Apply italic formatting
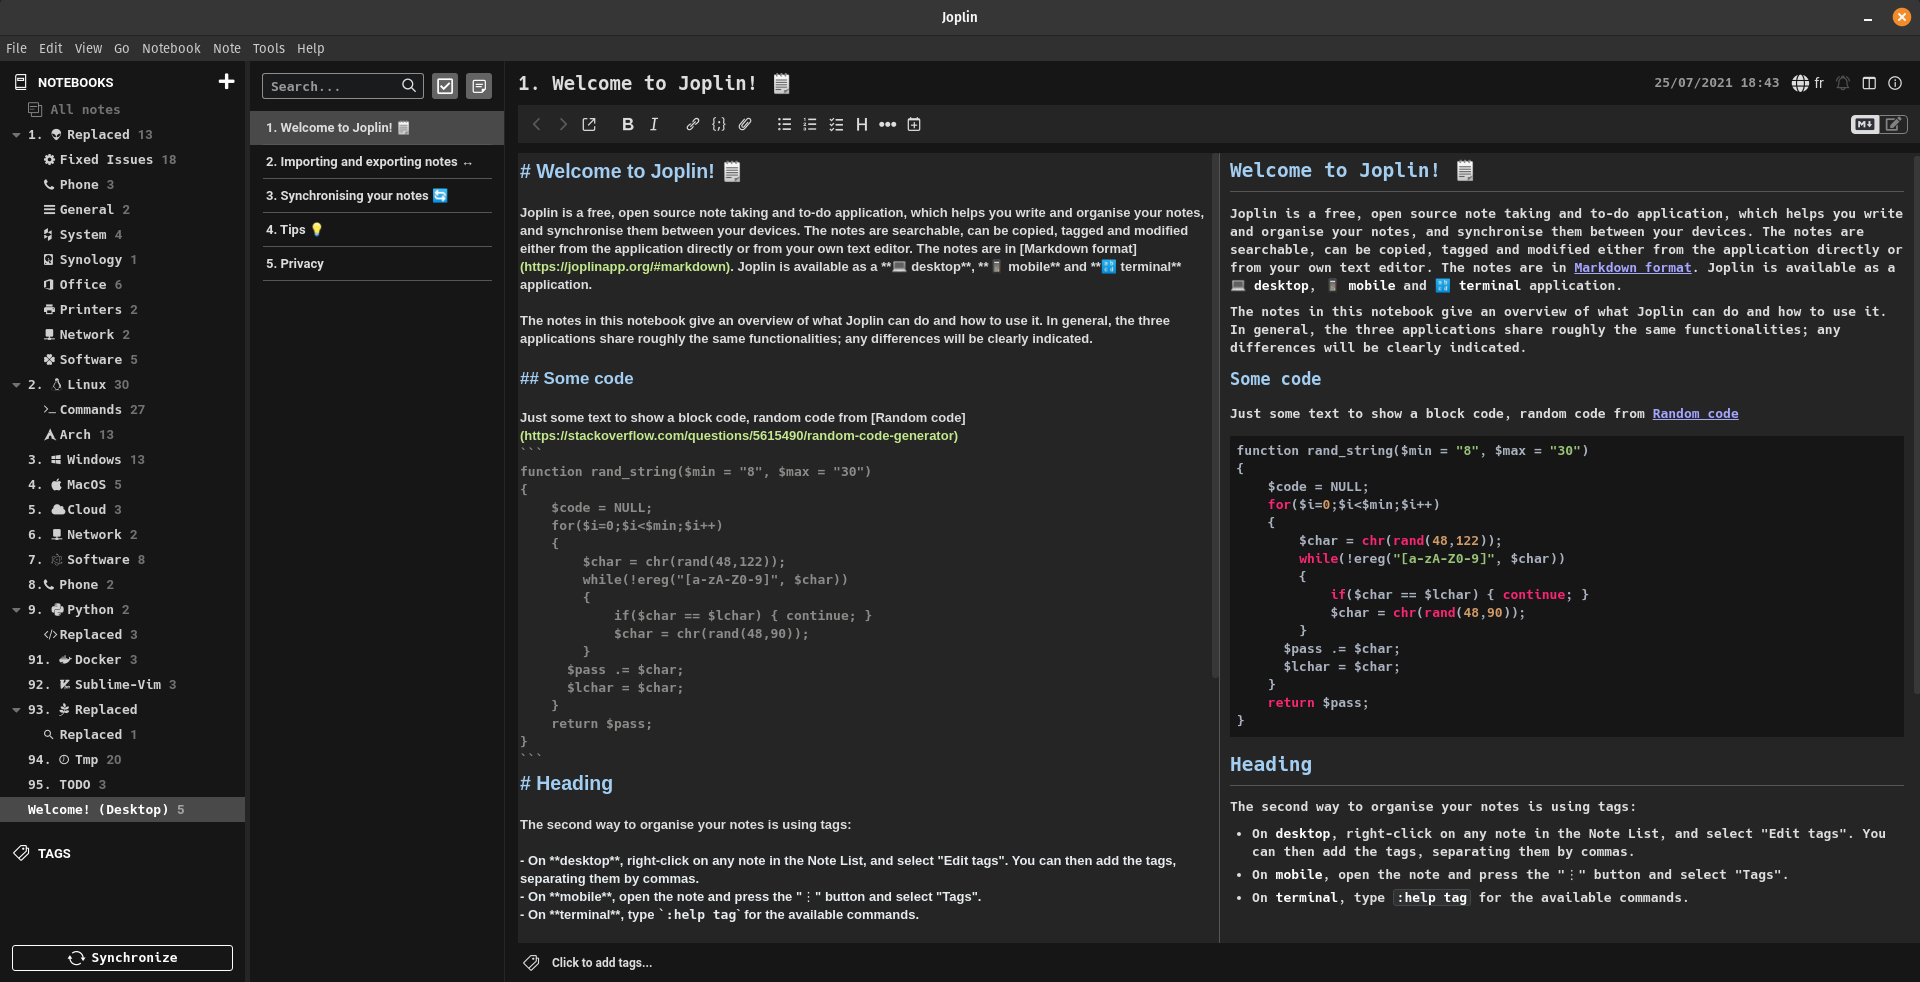Viewport: 1920px width, 982px height. pos(654,124)
